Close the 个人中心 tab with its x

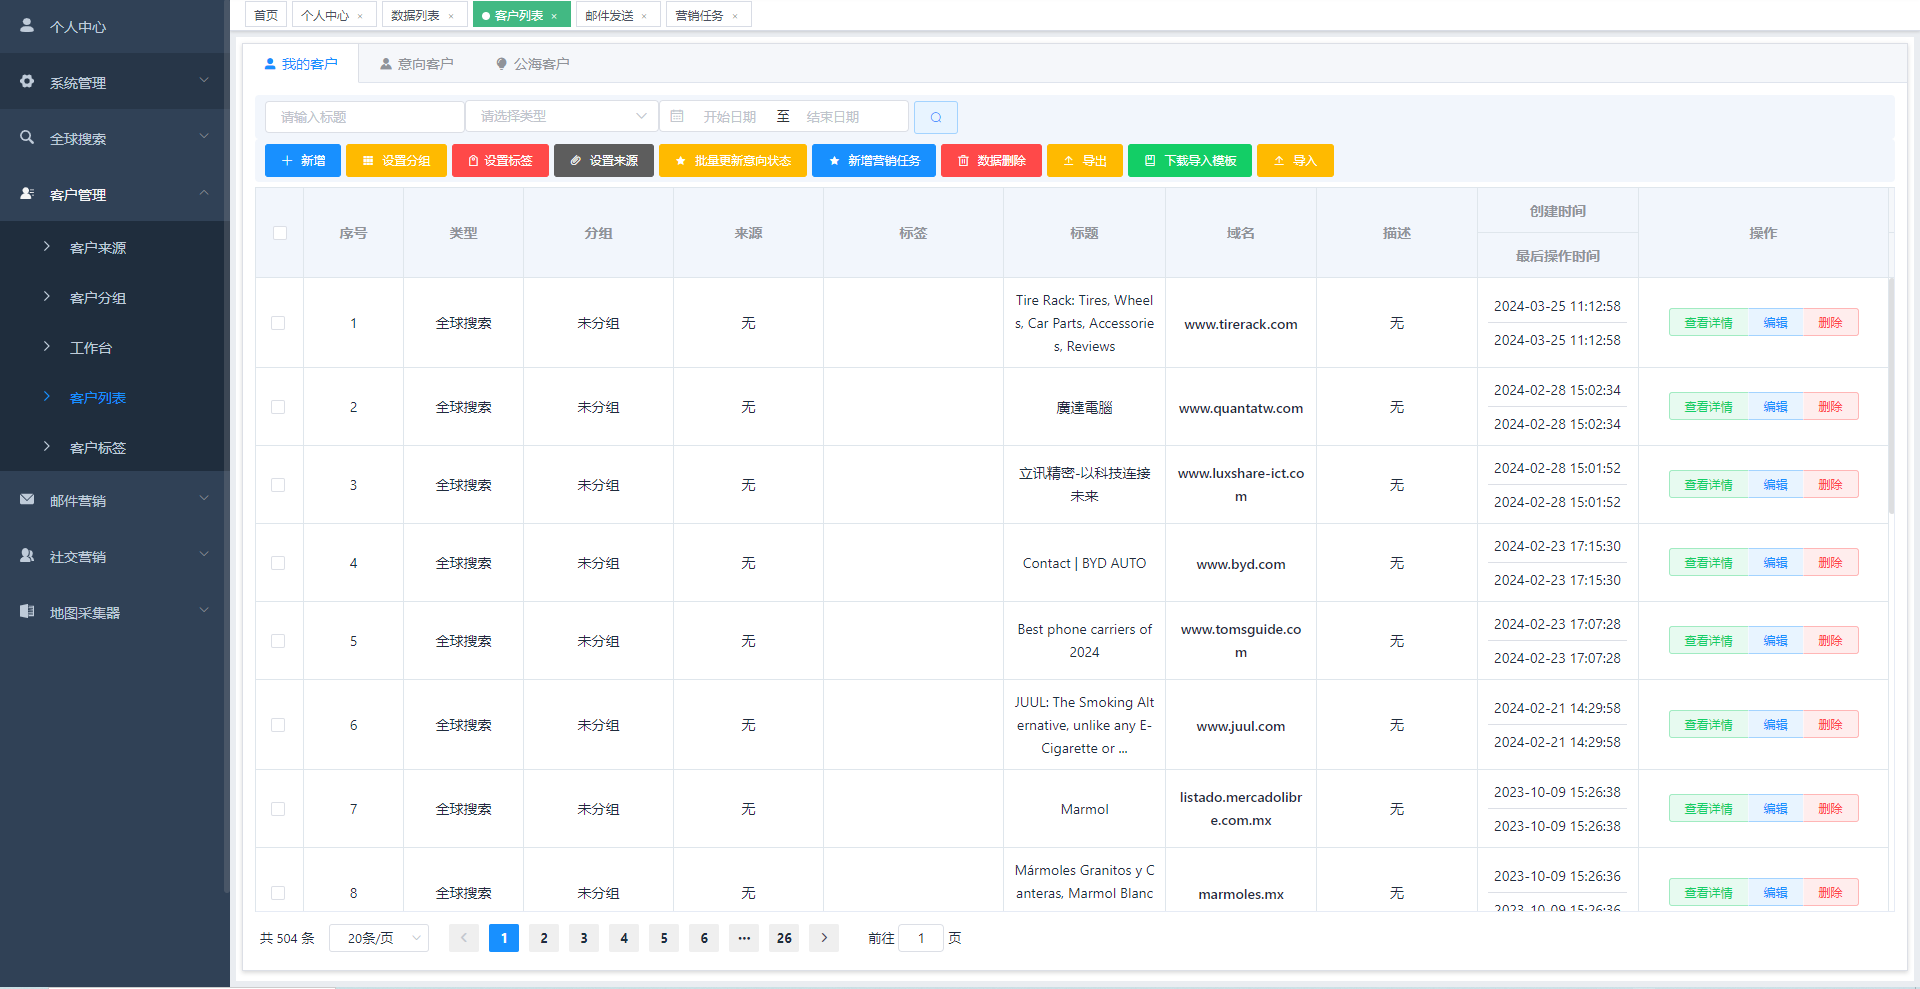pyautogui.click(x=360, y=16)
